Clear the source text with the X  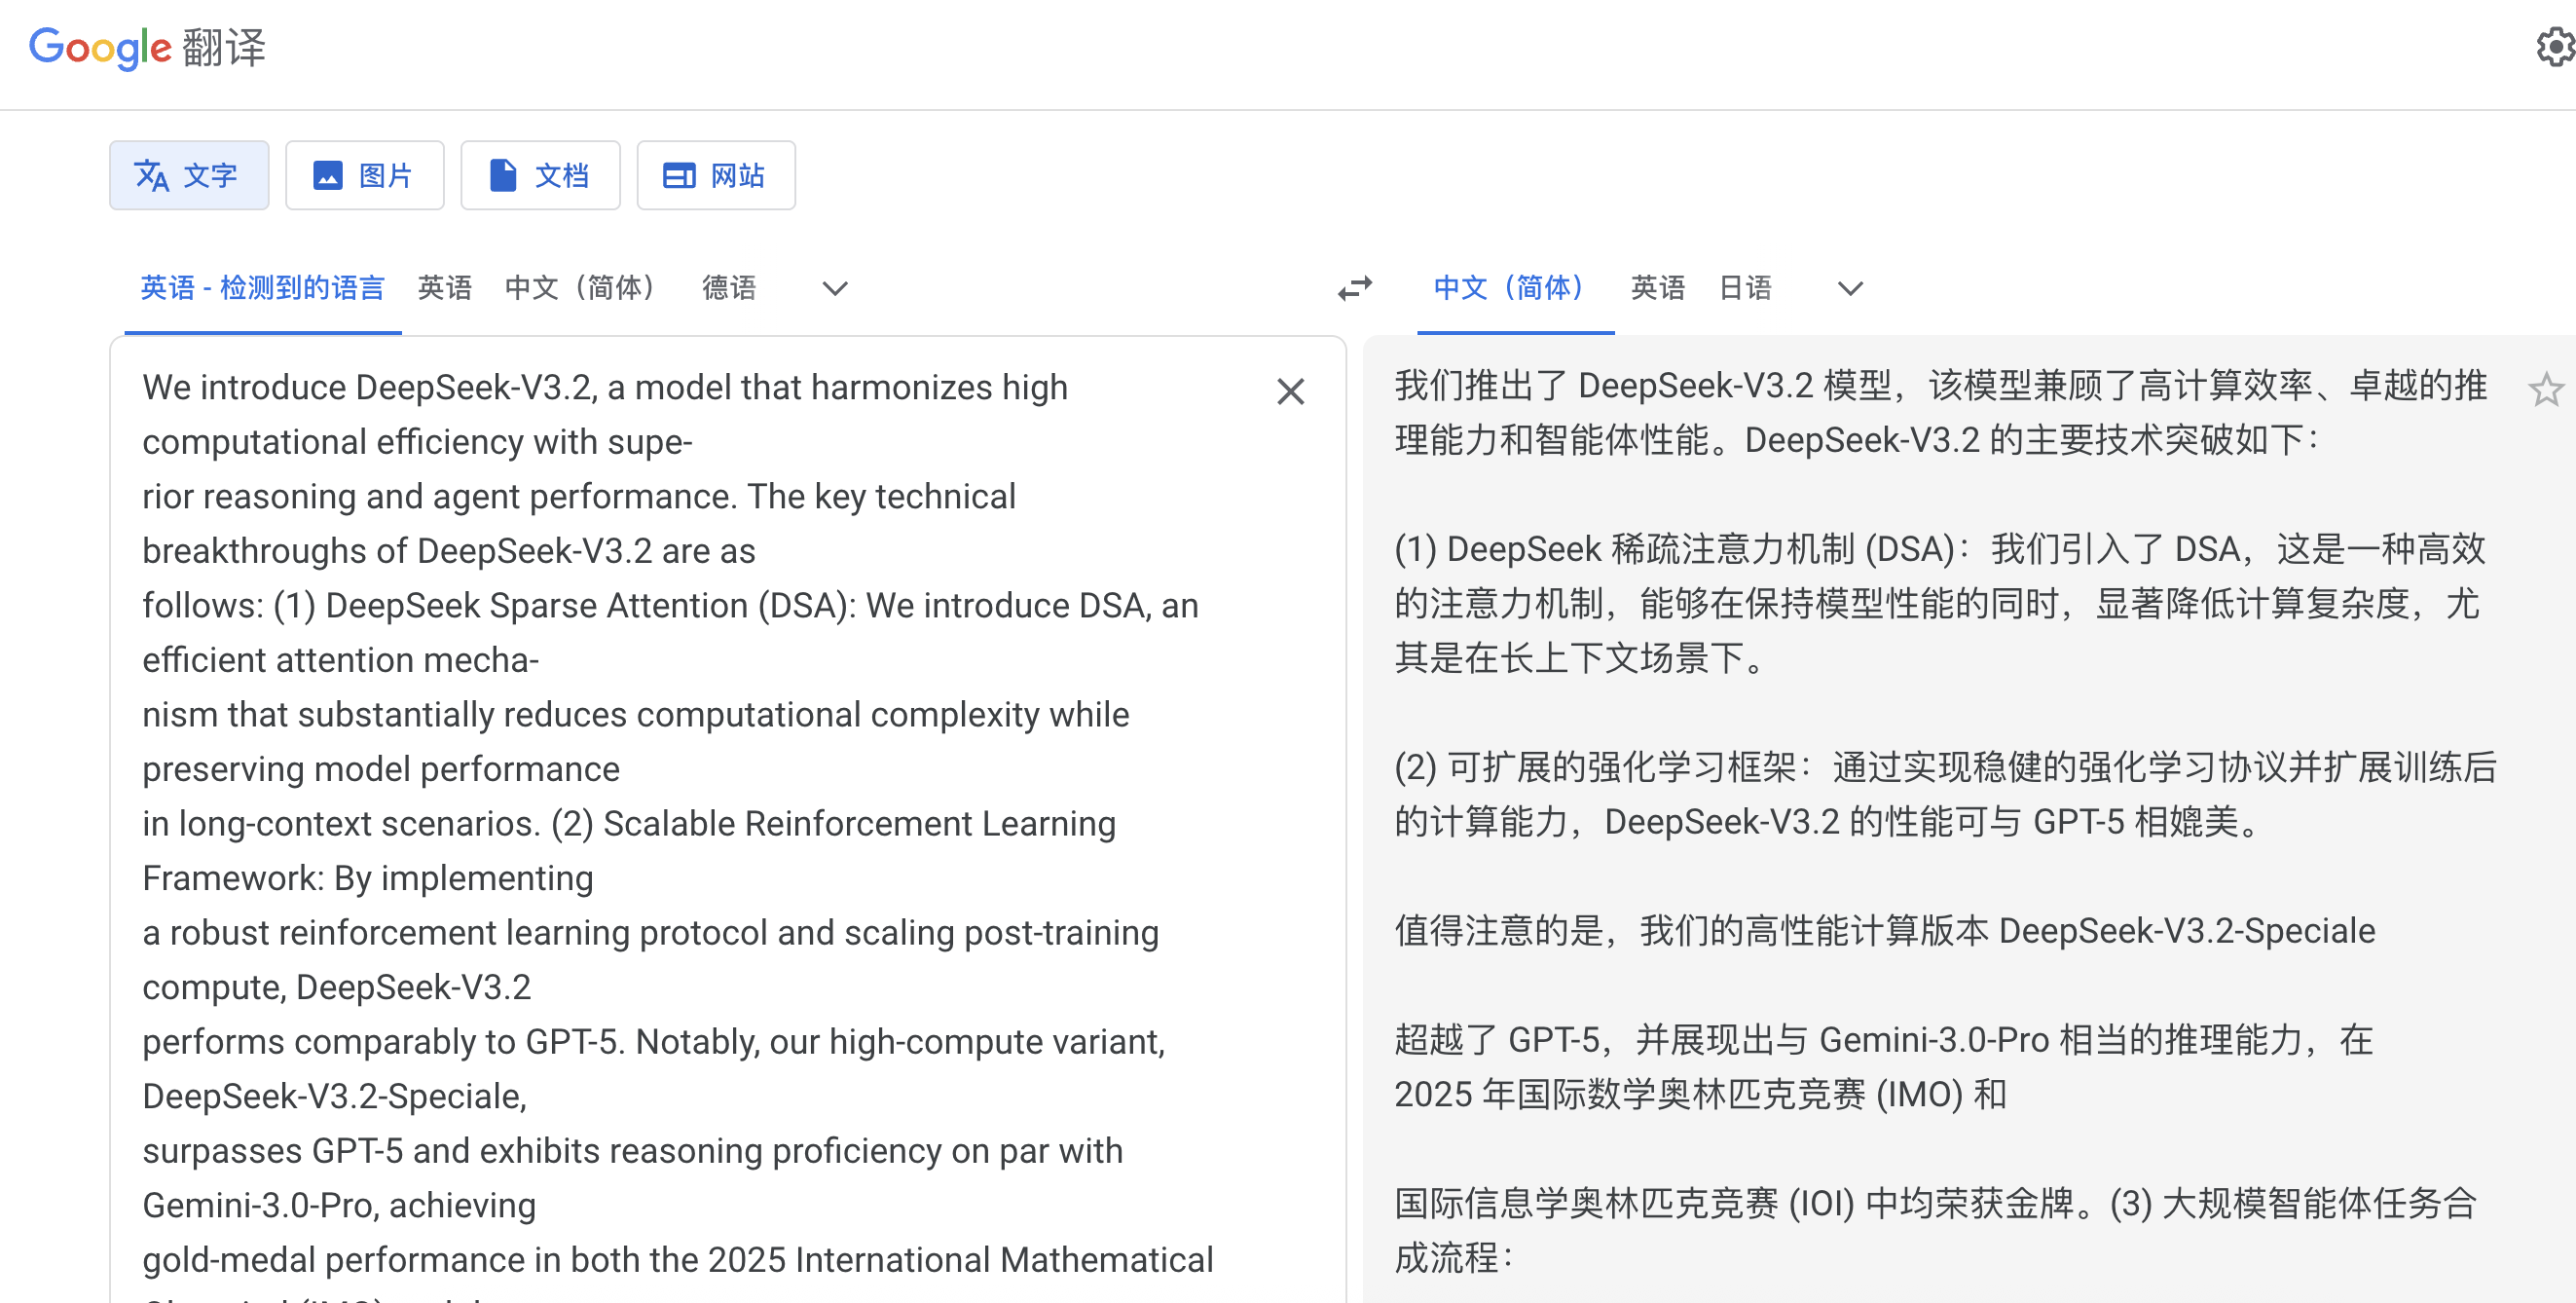pos(1290,391)
